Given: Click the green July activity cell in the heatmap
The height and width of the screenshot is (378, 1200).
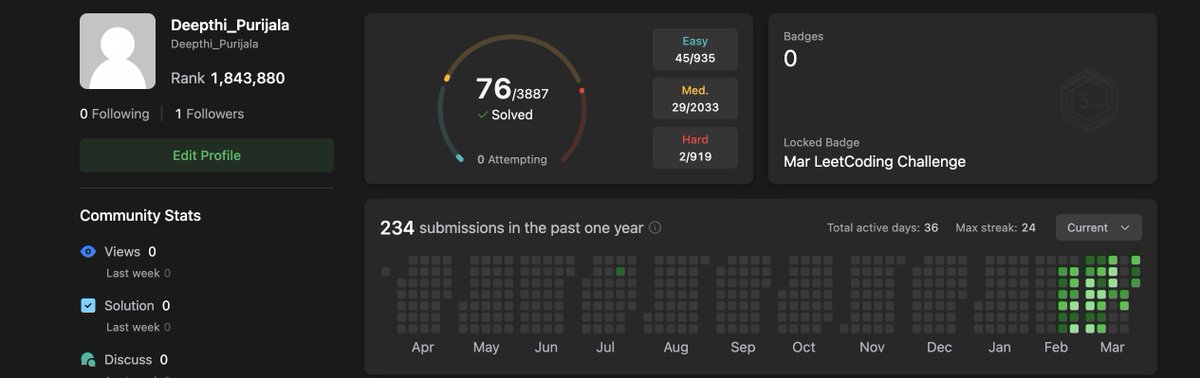Looking at the screenshot, I should 621,271.
